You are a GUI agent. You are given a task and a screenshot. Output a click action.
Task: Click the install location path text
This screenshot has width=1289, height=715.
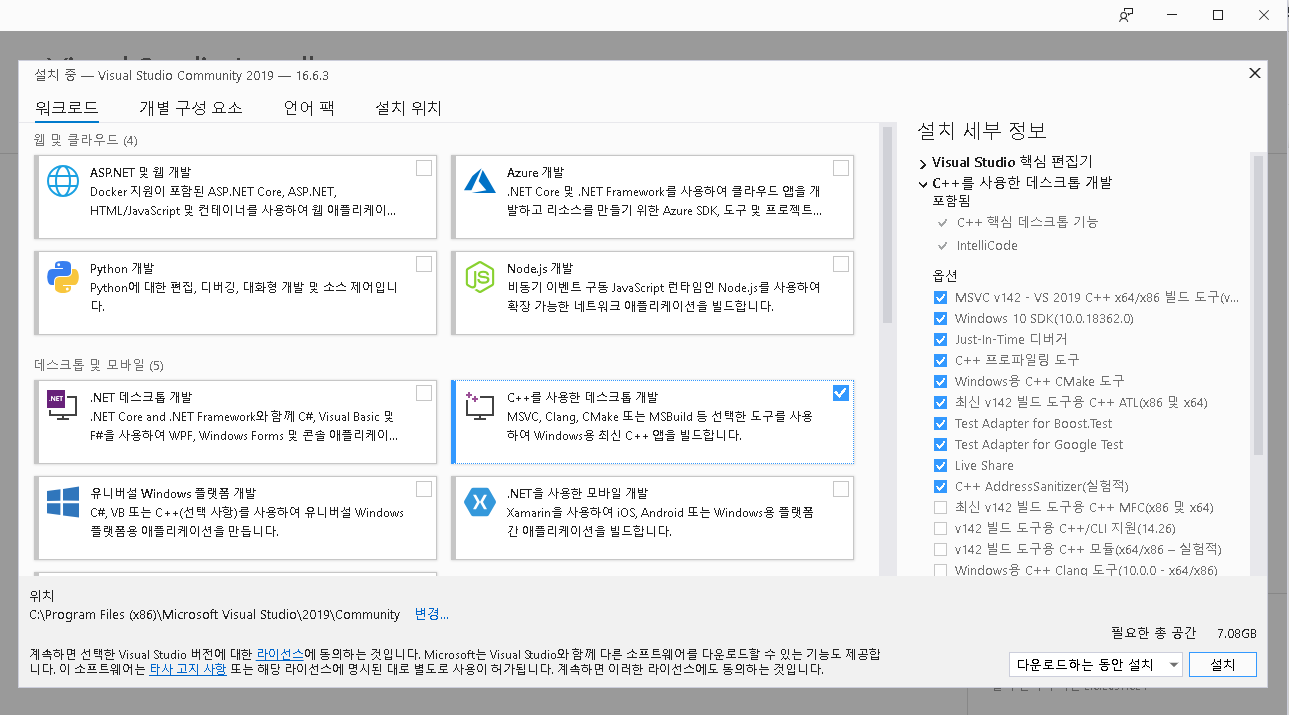coord(215,614)
